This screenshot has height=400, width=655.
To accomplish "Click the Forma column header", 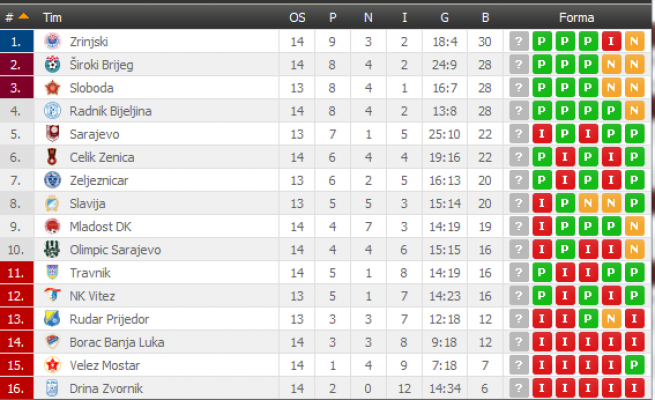I will (576, 17).
